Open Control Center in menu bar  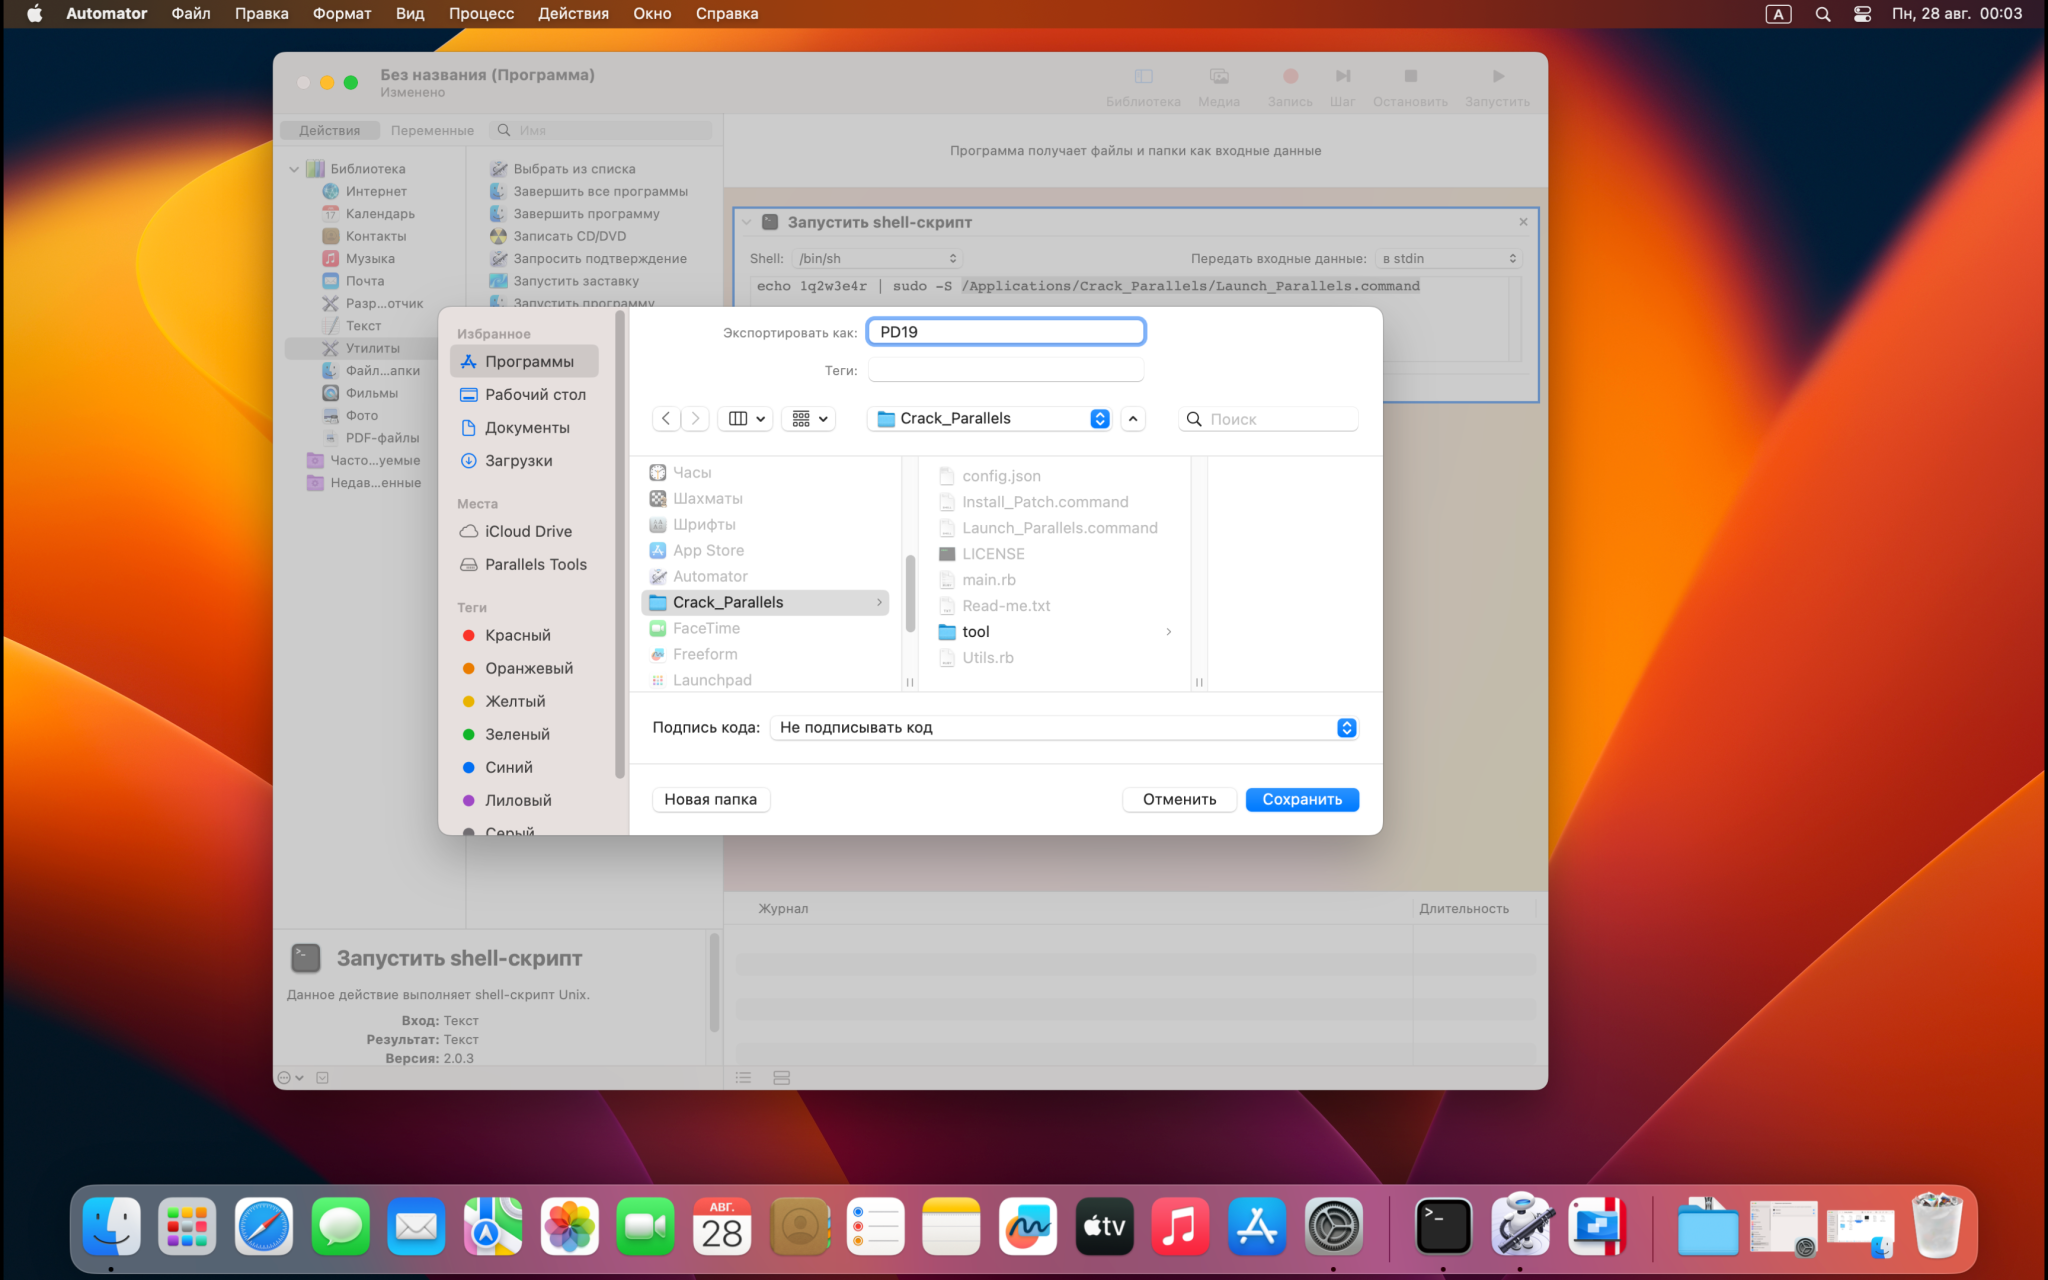point(1862,14)
